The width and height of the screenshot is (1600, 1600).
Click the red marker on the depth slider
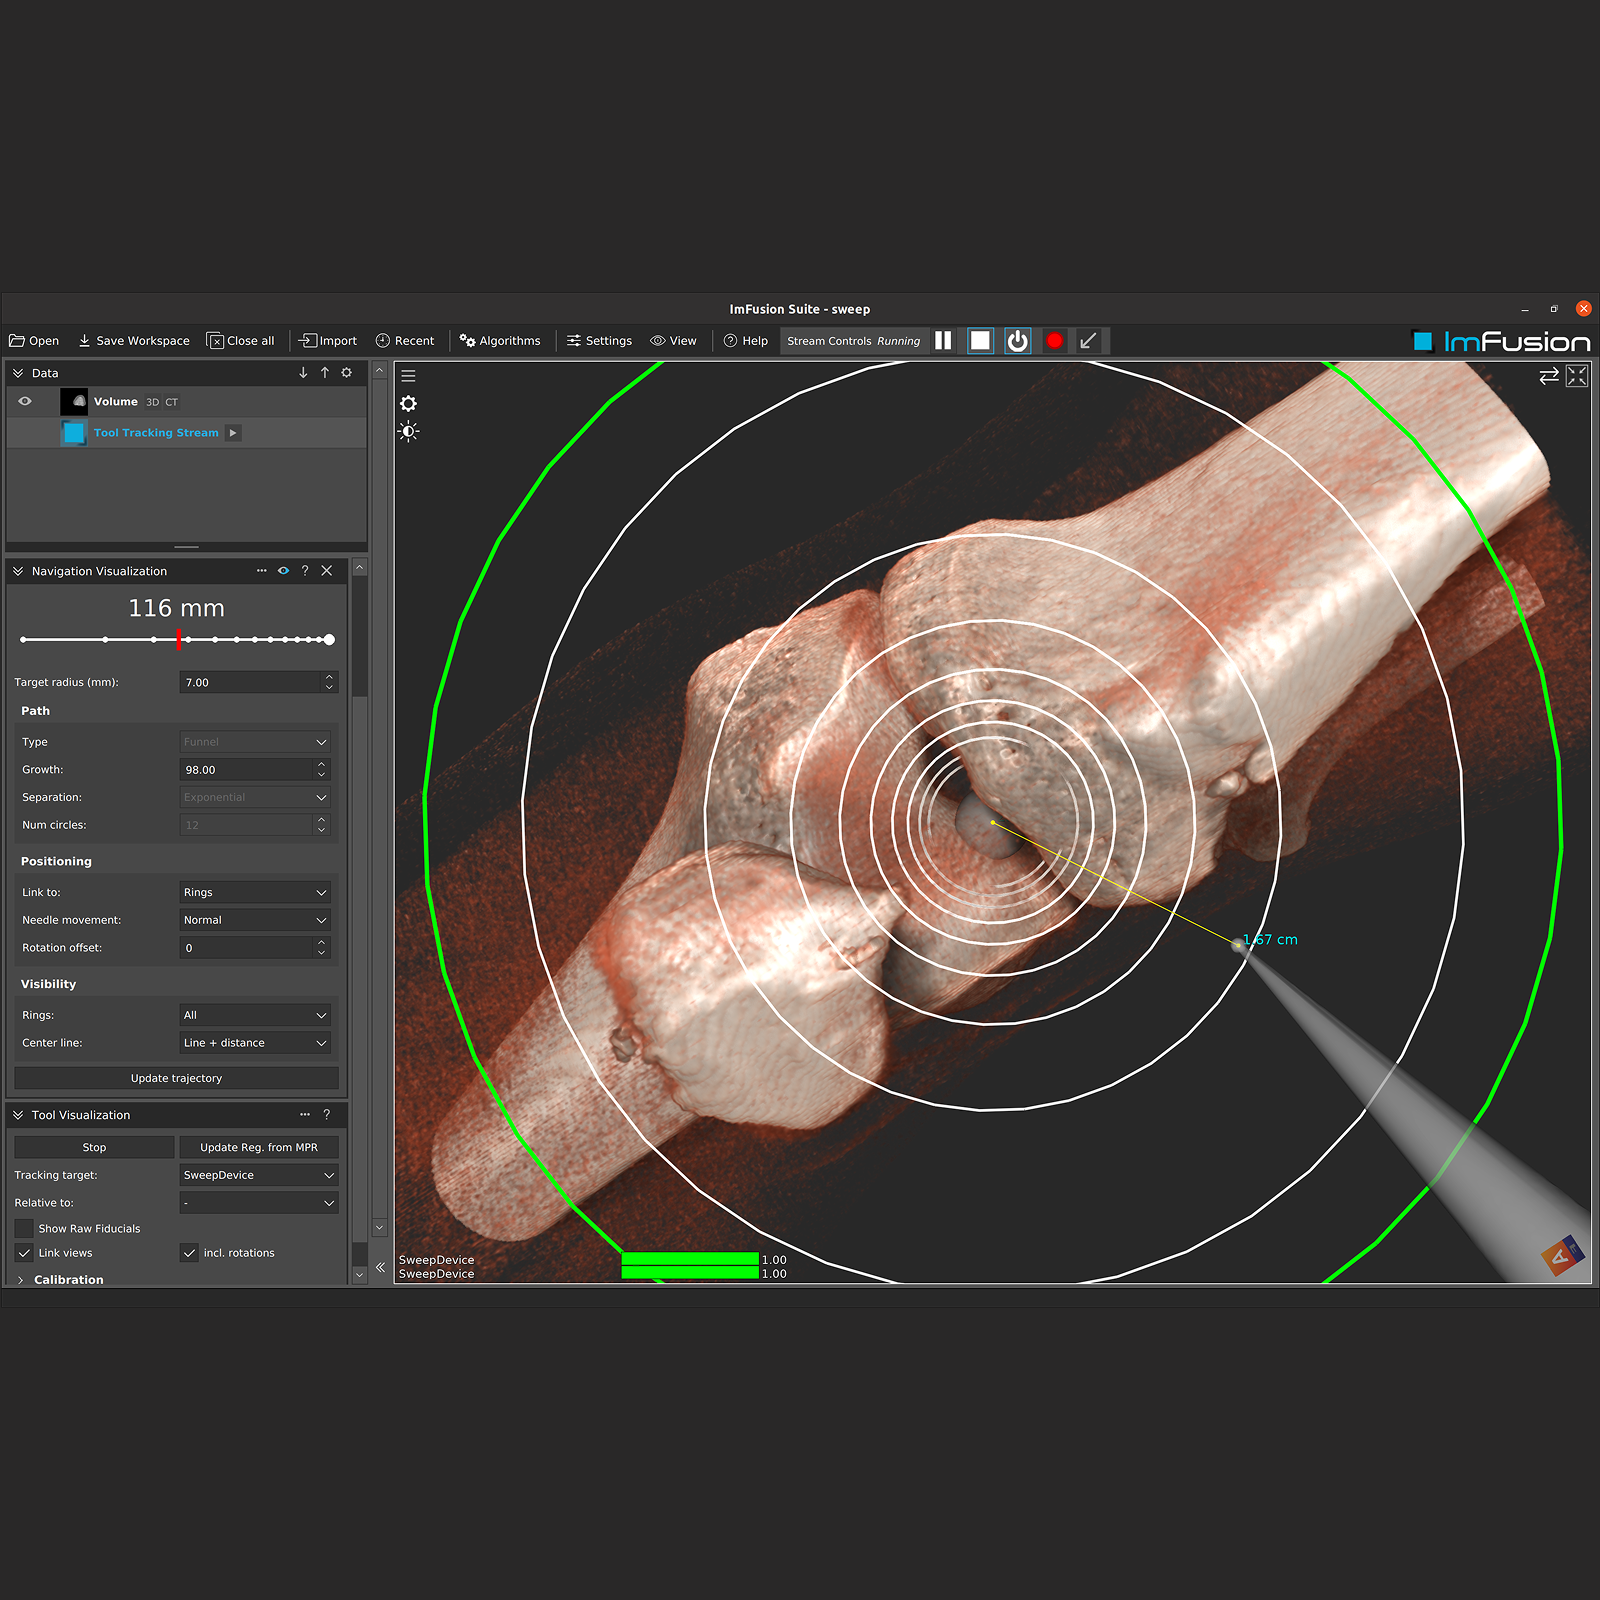[x=179, y=639]
